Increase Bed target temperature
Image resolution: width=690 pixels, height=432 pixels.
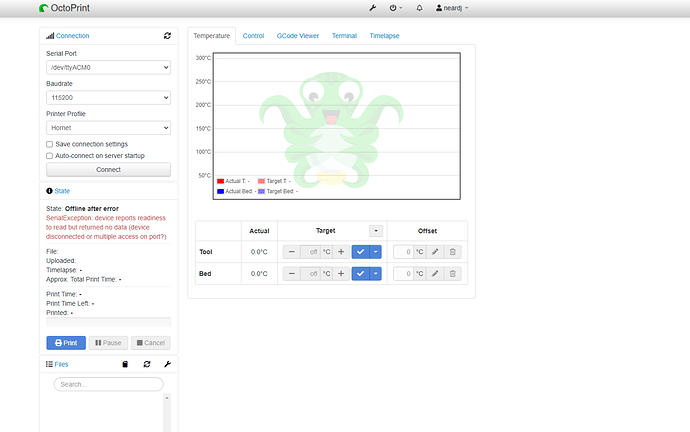click(341, 274)
